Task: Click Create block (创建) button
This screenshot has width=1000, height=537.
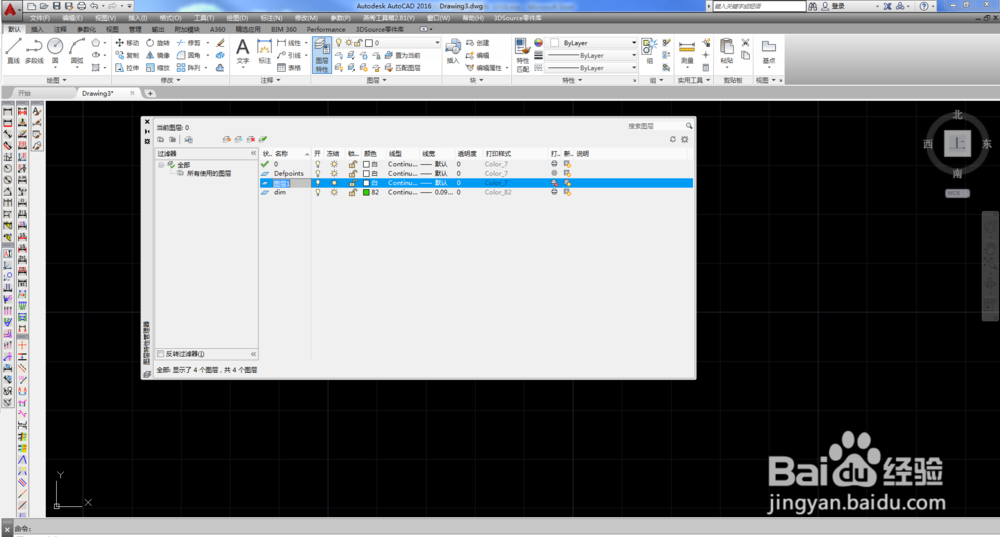Action: click(478, 43)
